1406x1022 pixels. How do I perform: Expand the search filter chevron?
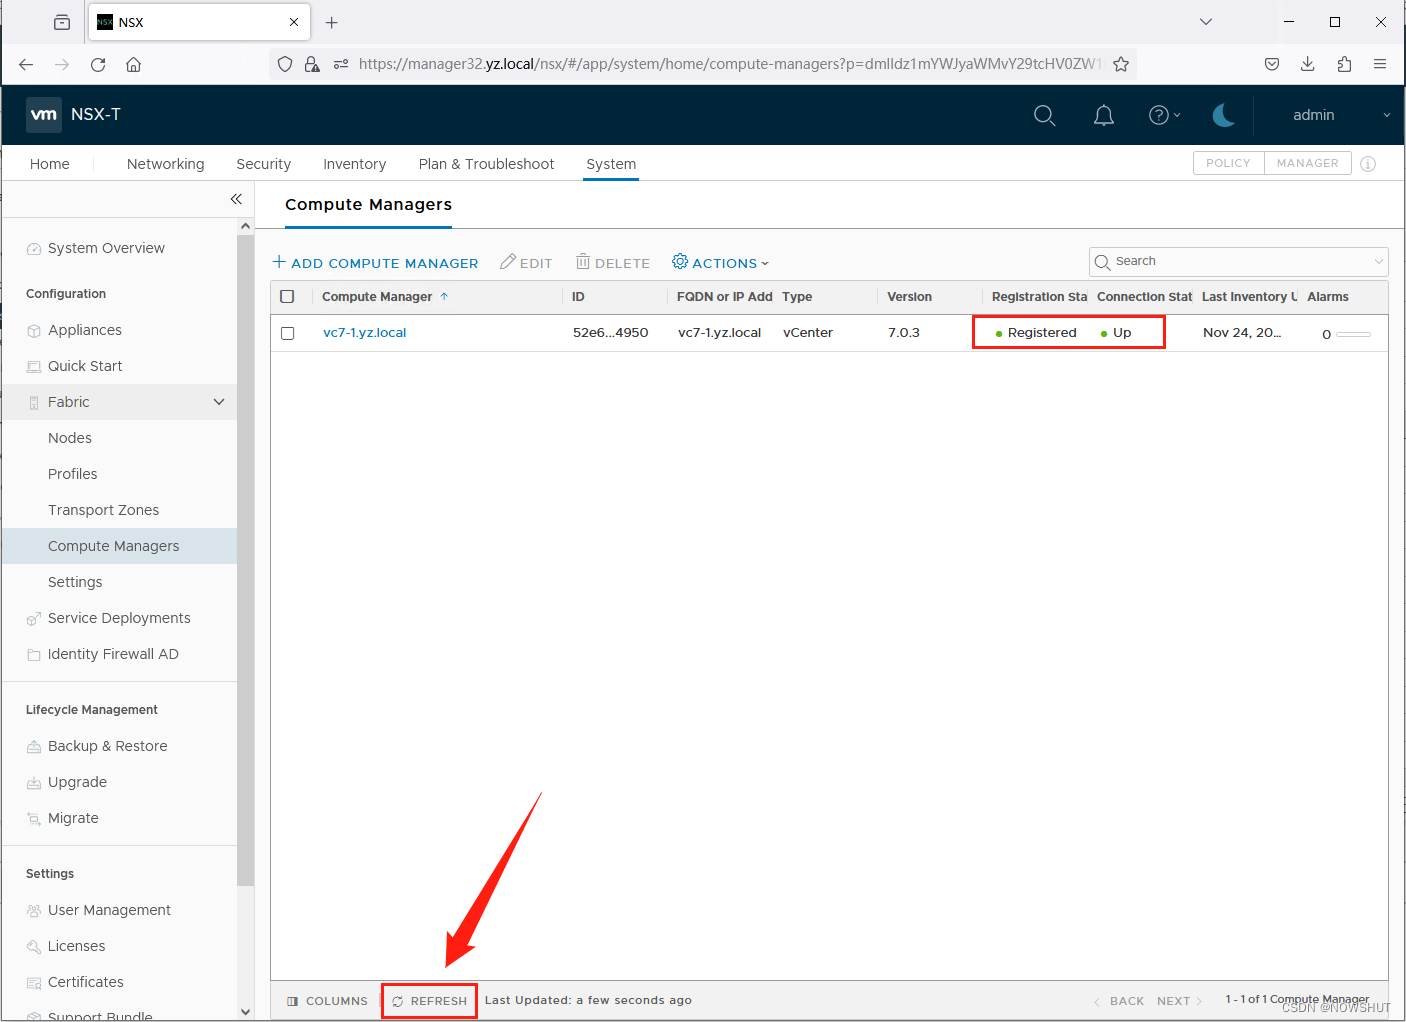1379,262
